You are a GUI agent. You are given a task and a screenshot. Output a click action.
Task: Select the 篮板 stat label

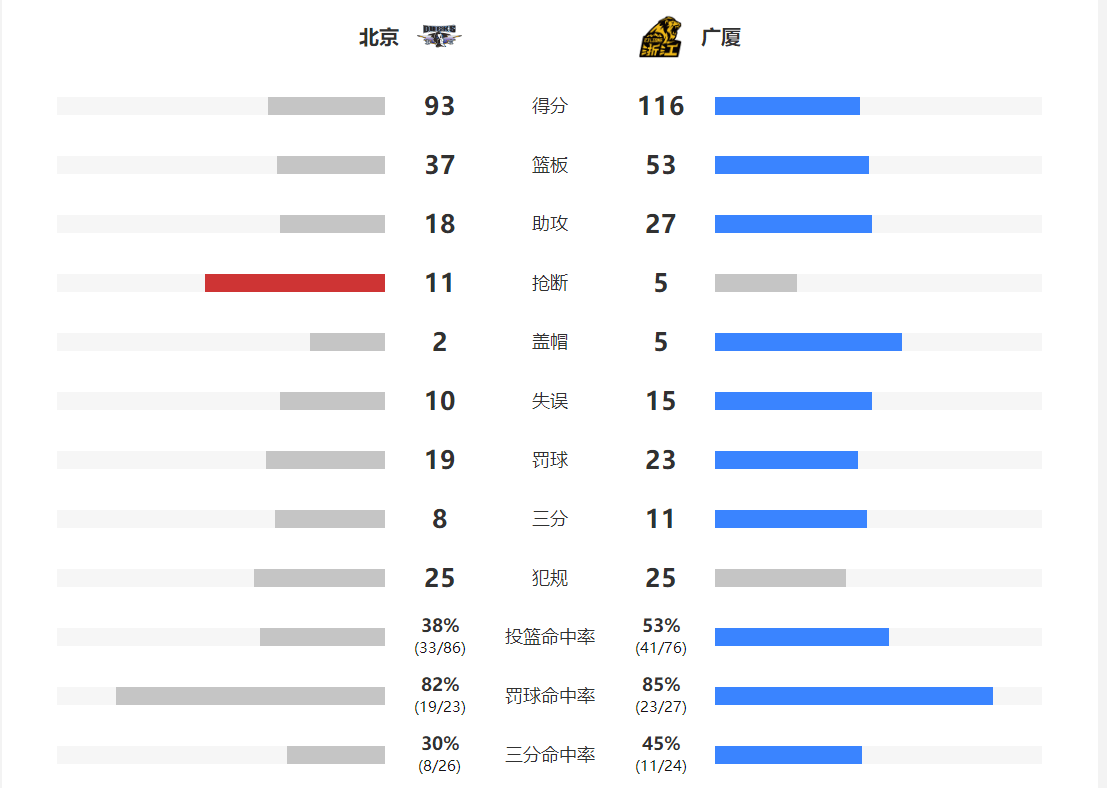(550, 165)
